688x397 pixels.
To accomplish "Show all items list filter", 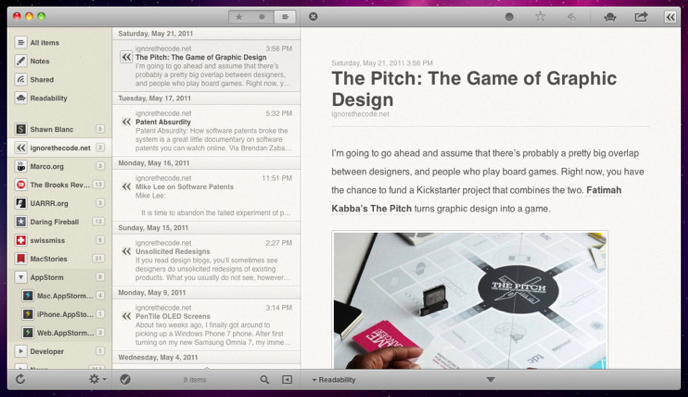I will [x=285, y=17].
